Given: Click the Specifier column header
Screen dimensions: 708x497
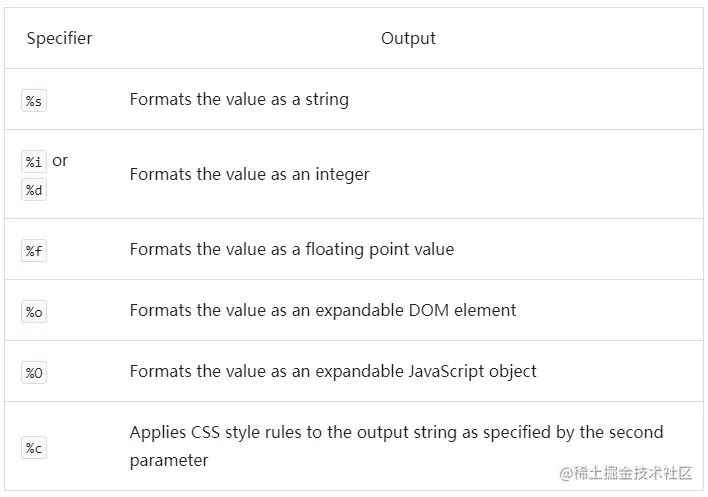Looking at the screenshot, I should [x=59, y=39].
